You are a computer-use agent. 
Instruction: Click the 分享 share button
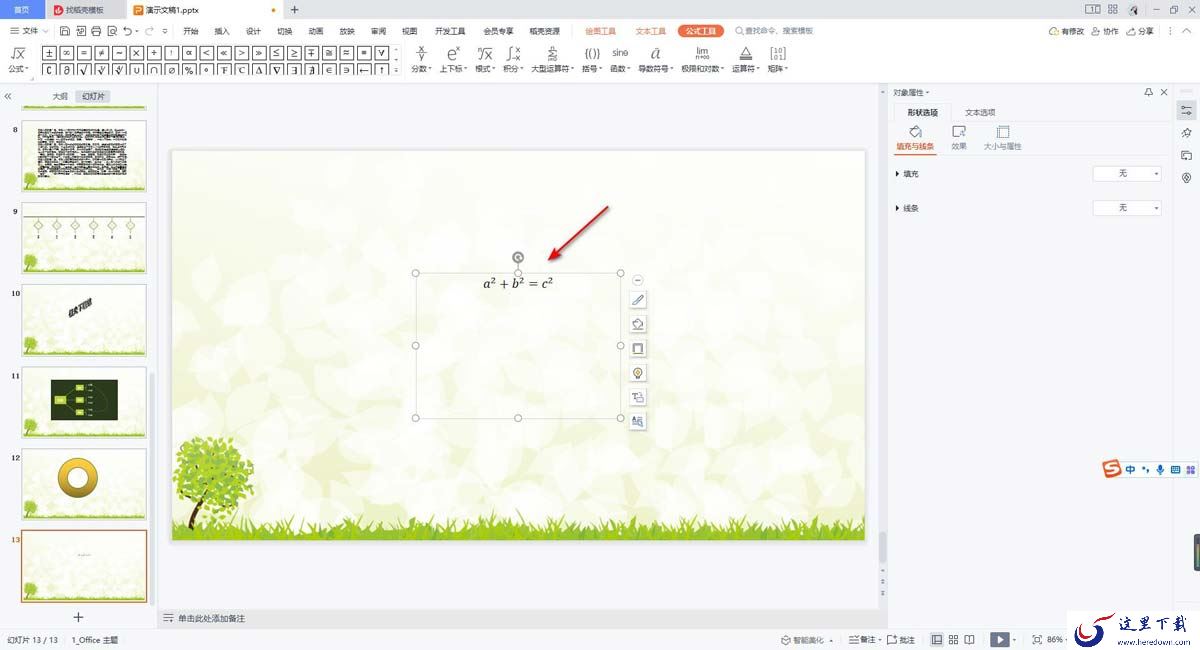1139,31
